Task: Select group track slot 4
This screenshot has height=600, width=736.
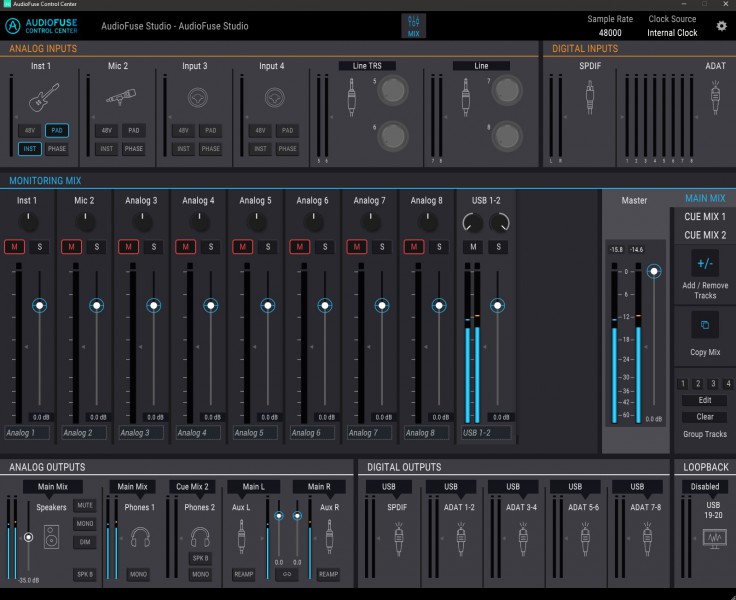Action: coord(728,384)
